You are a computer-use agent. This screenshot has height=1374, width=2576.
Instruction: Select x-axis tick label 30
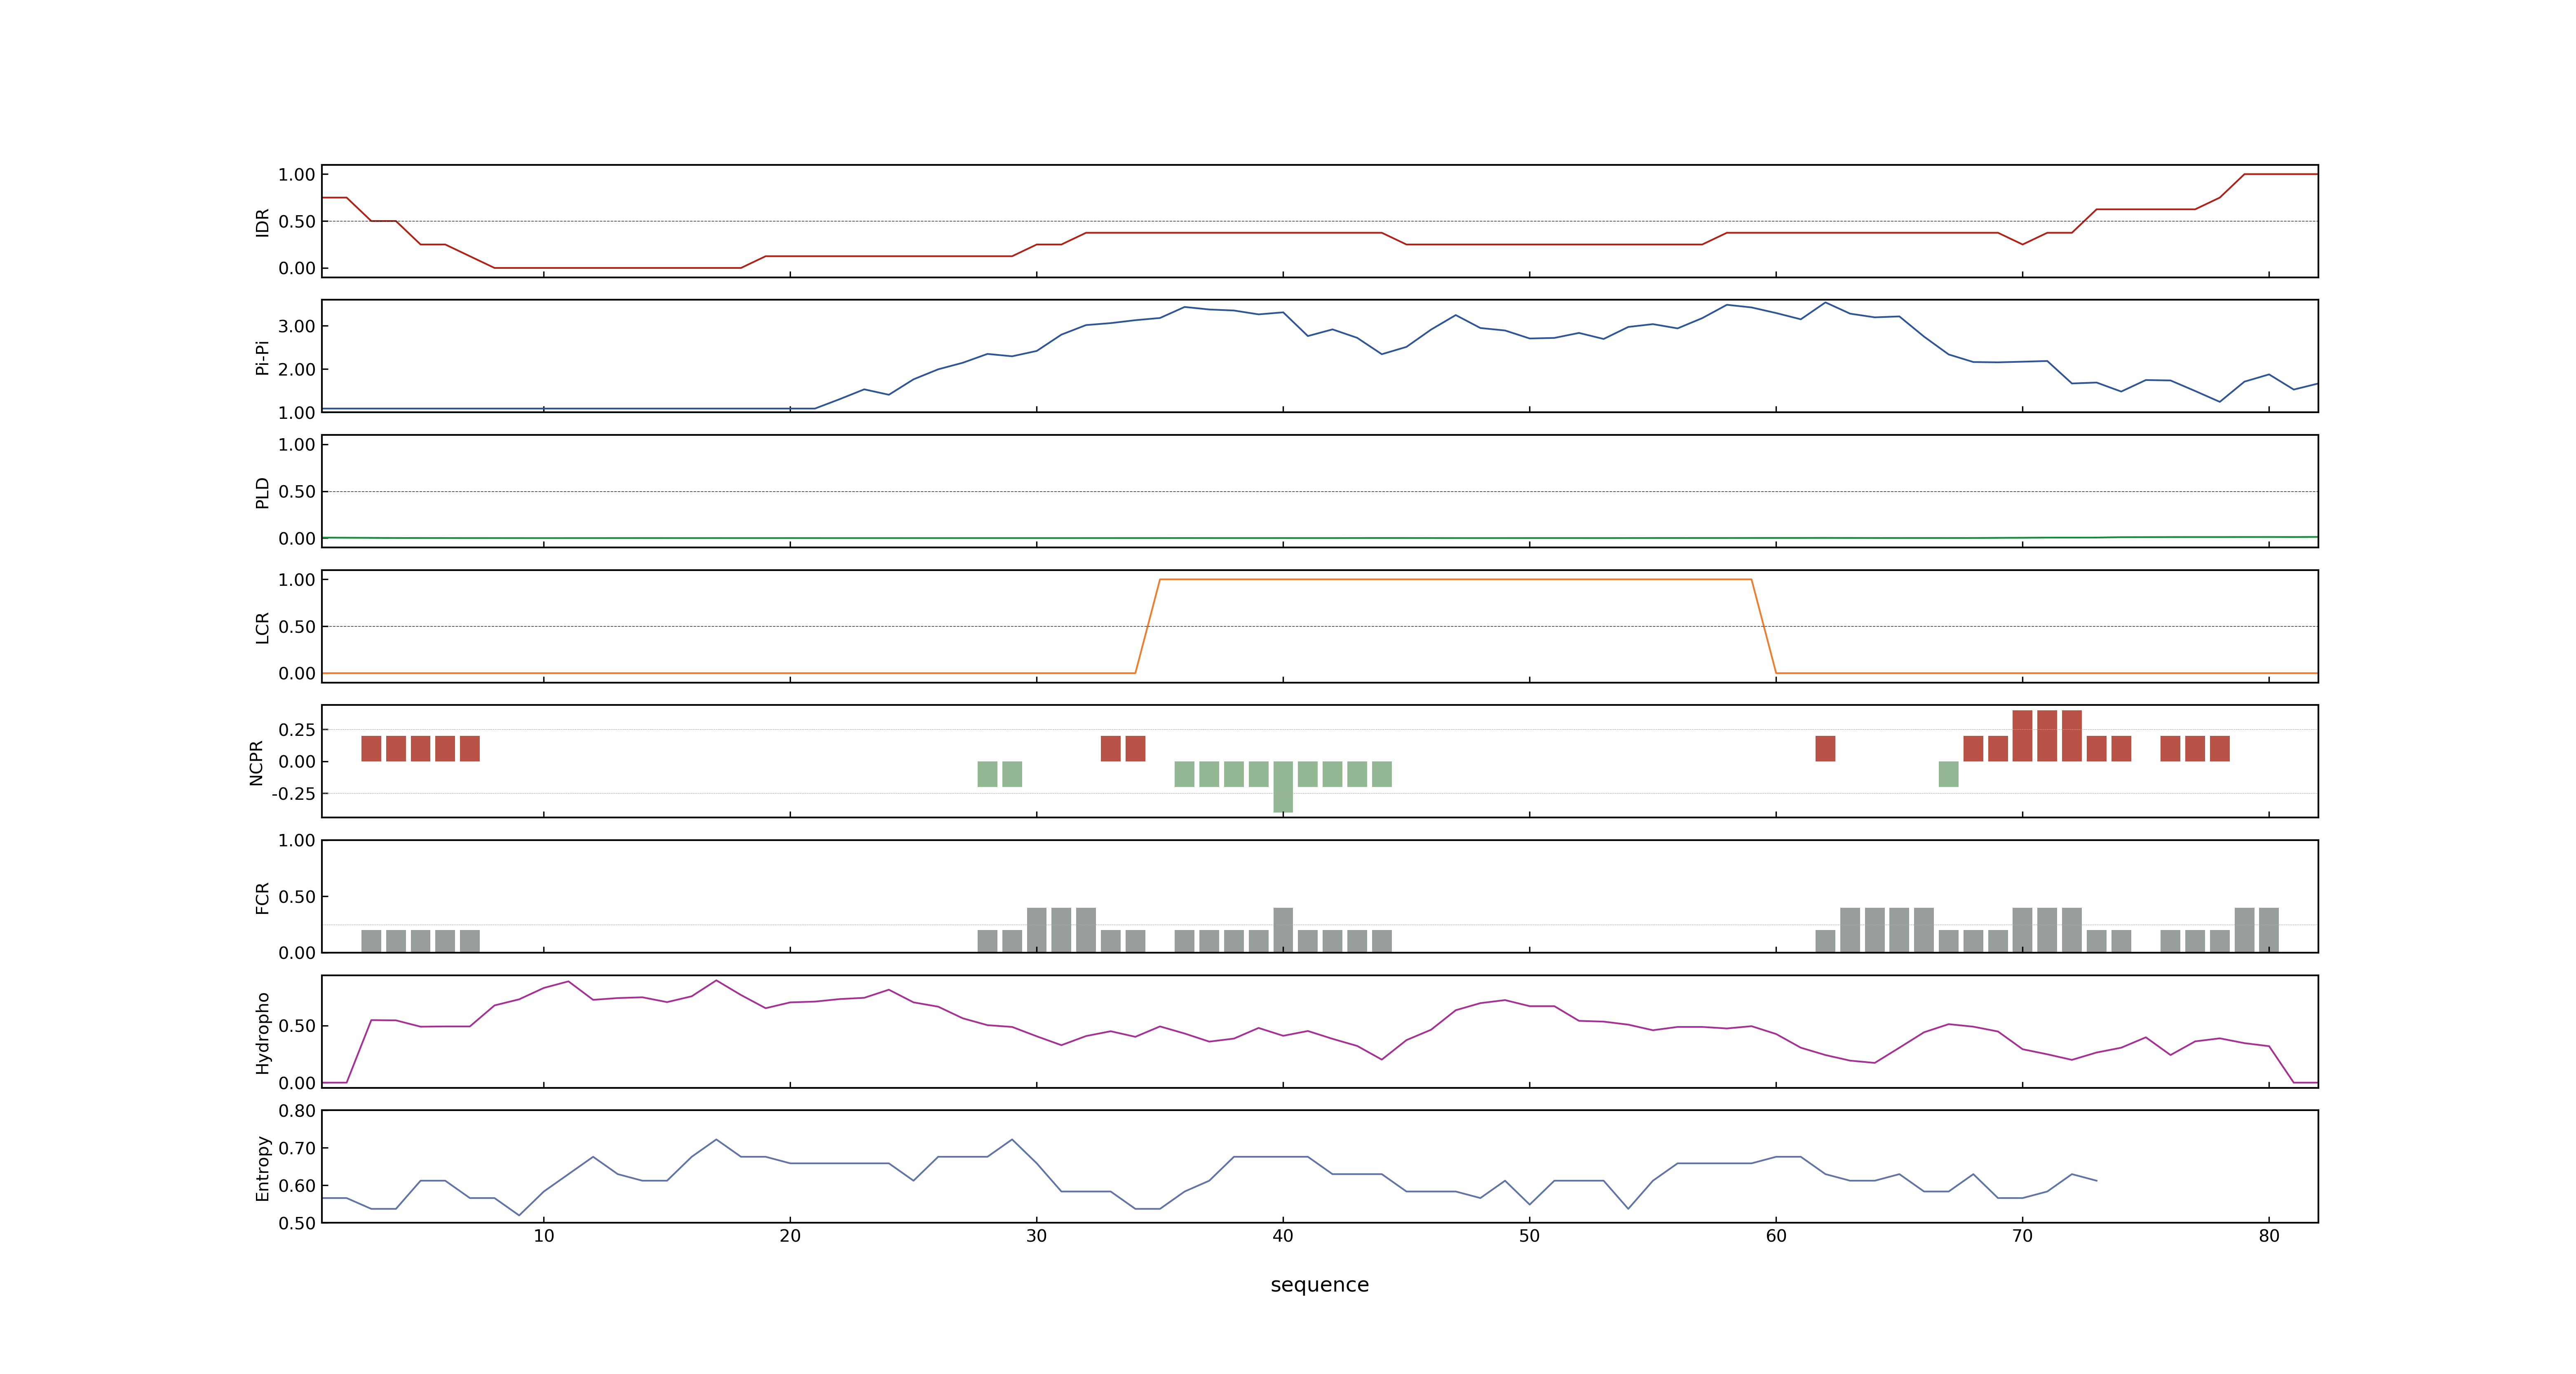coord(1036,1235)
